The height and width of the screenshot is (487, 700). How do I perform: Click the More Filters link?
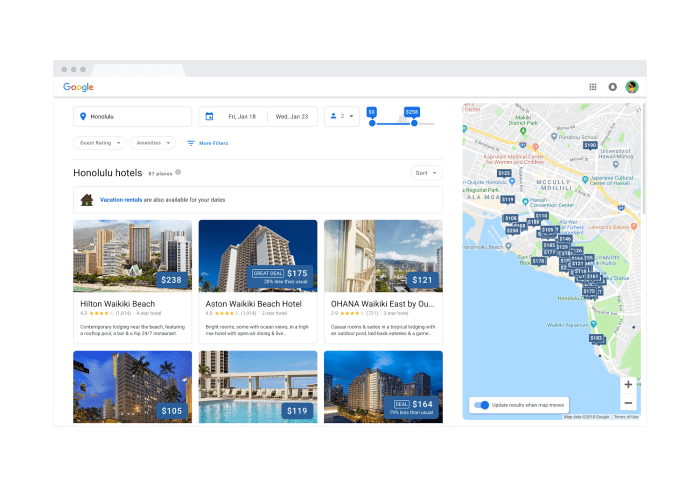click(213, 143)
